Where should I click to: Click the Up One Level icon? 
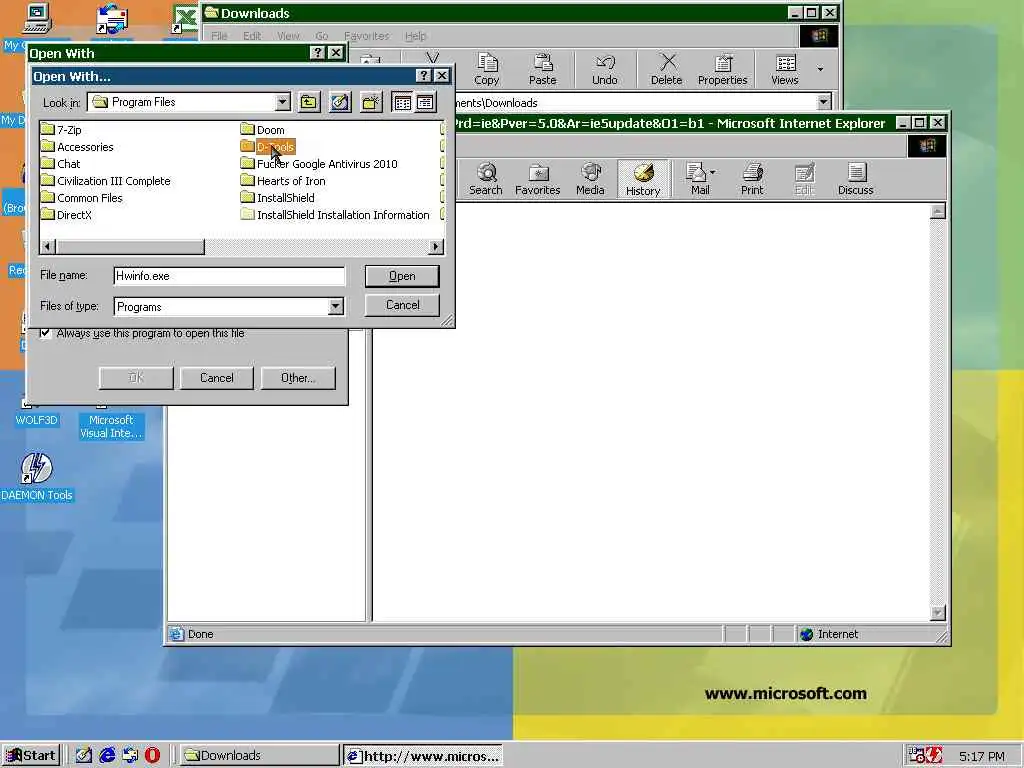[x=309, y=102]
